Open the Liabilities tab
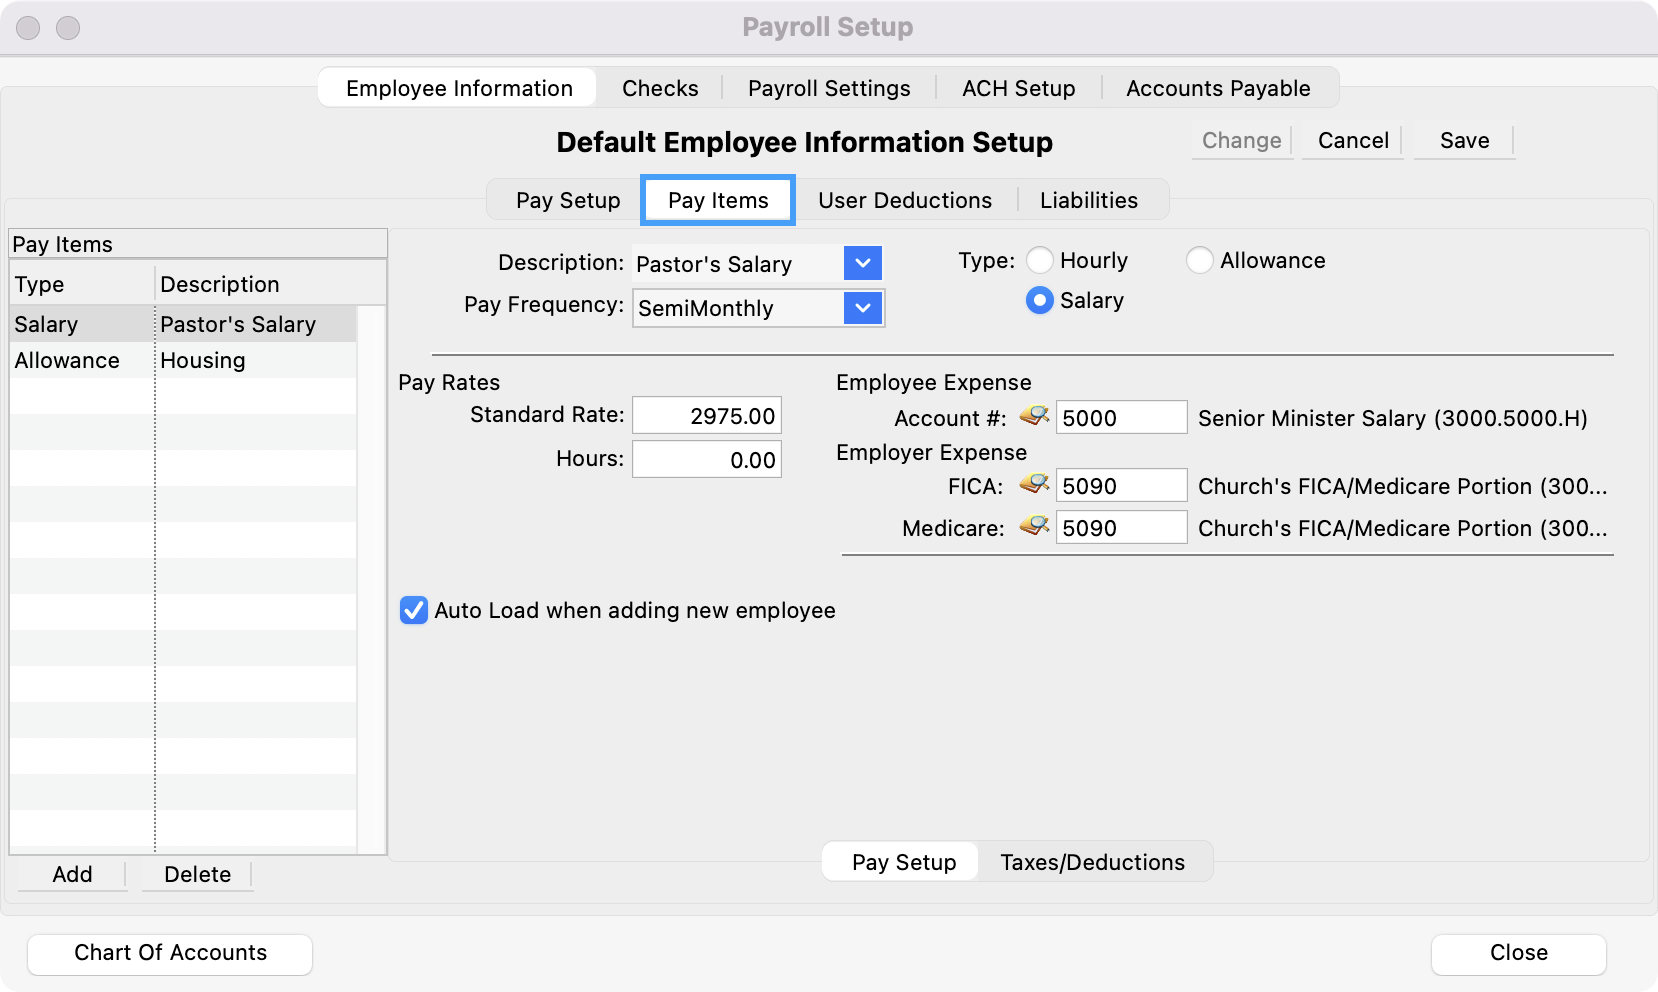The width and height of the screenshot is (1658, 992). 1088,200
